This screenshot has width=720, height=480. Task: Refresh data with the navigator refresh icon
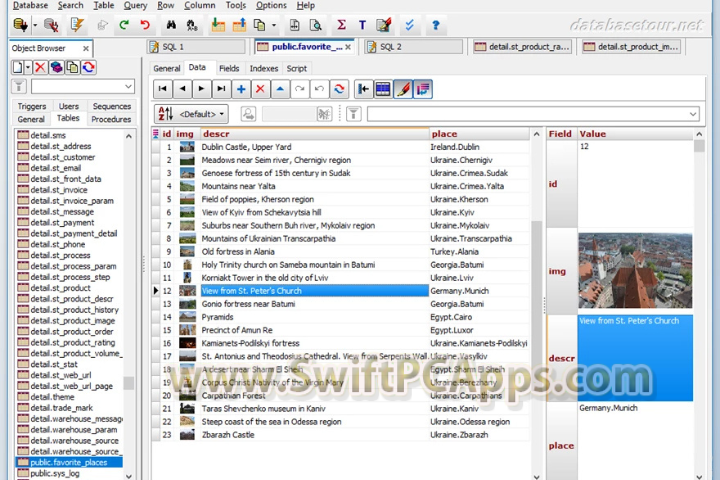[339, 89]
